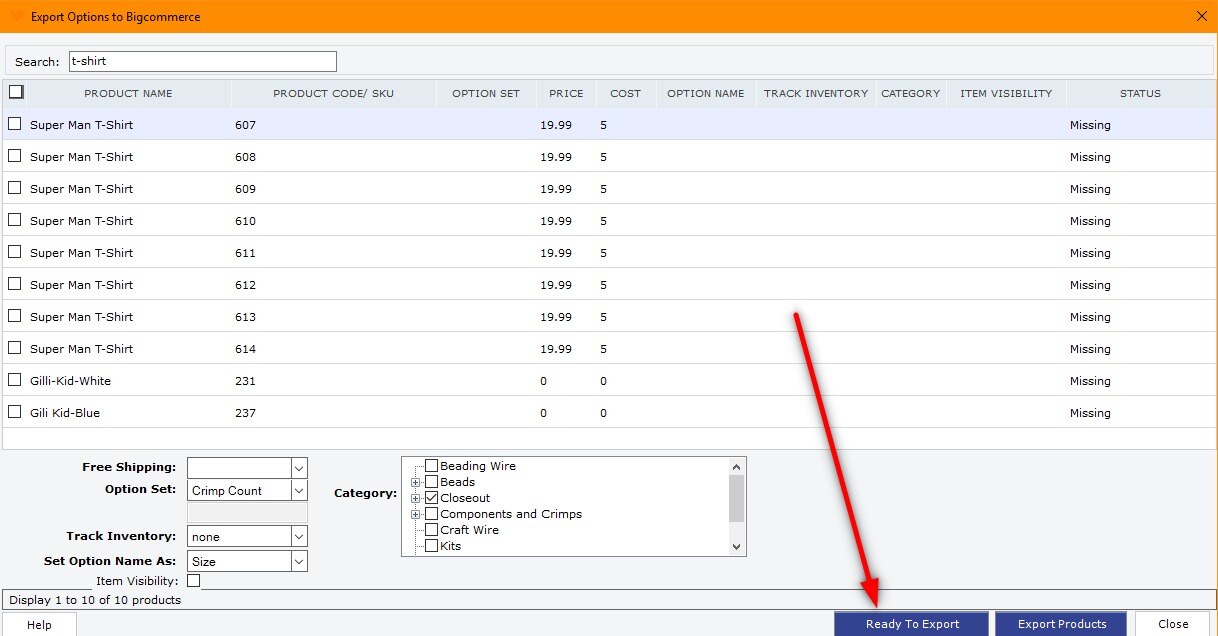Click the Beading Wire category label

pos(478,466)
